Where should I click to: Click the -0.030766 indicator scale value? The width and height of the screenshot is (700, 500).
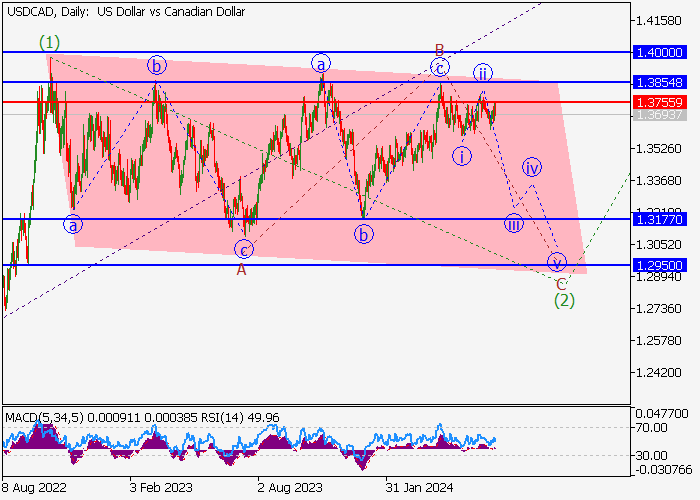click(663, 470)
